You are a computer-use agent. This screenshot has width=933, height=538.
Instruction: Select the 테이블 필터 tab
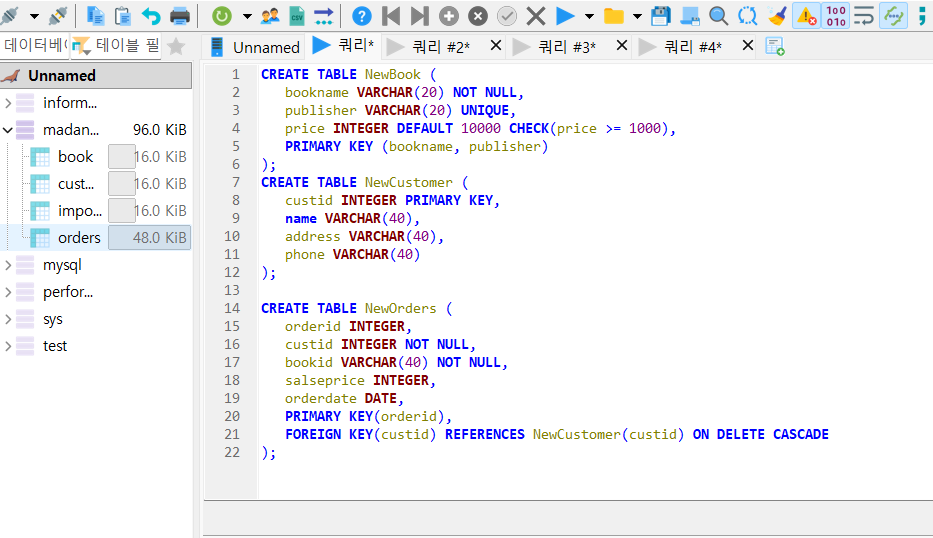[x=116, y=45]
